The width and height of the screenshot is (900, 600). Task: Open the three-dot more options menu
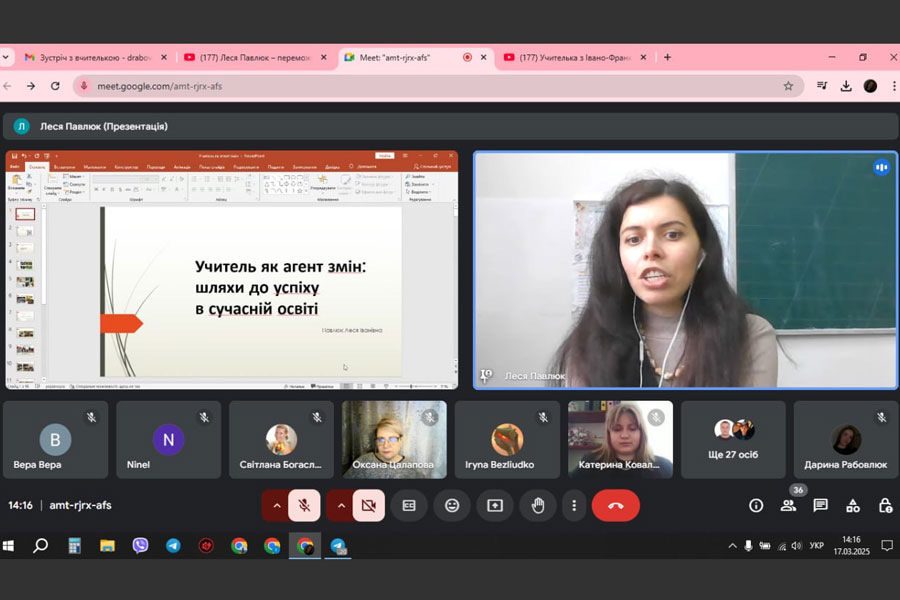coord(574,506)
